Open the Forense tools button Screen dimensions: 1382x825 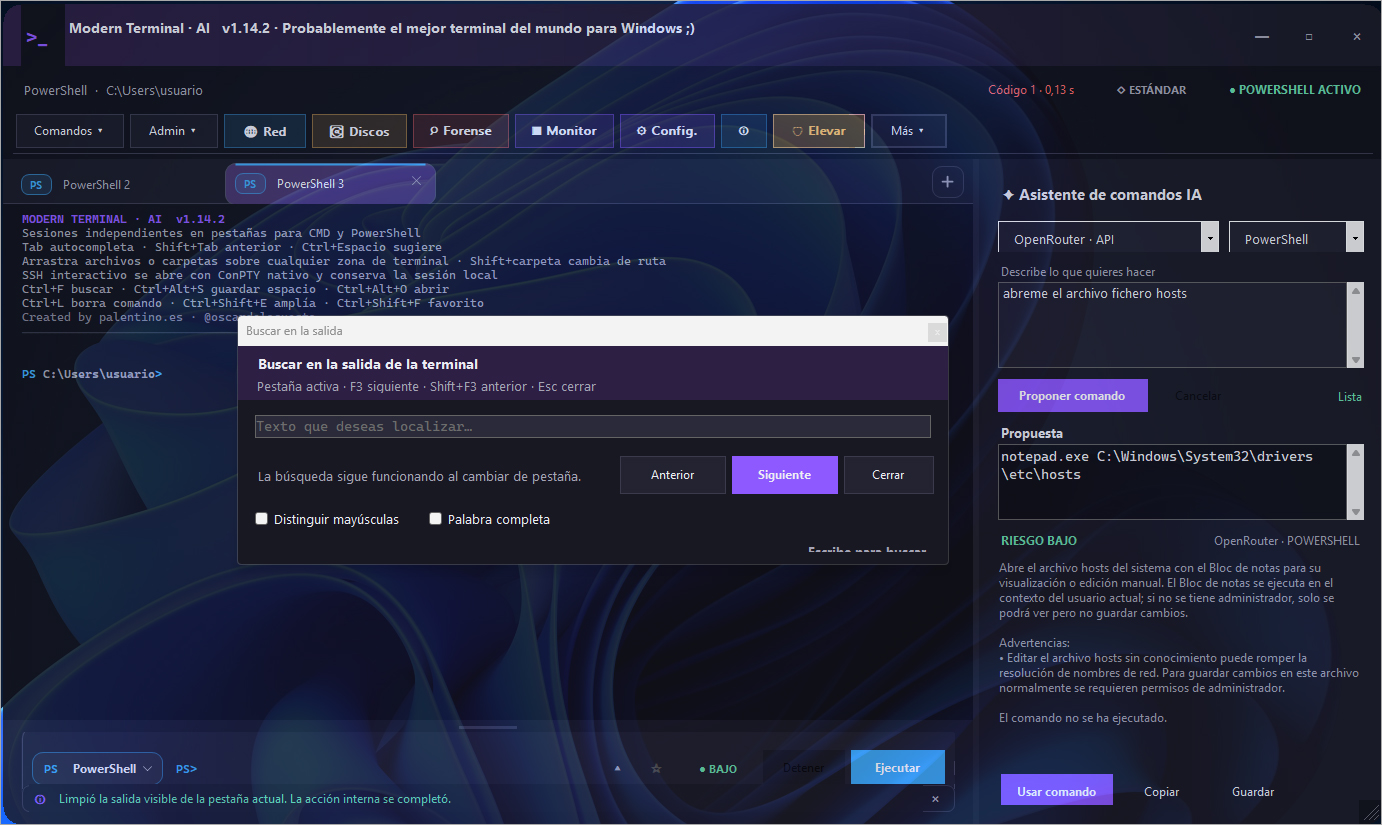point(461,131)
